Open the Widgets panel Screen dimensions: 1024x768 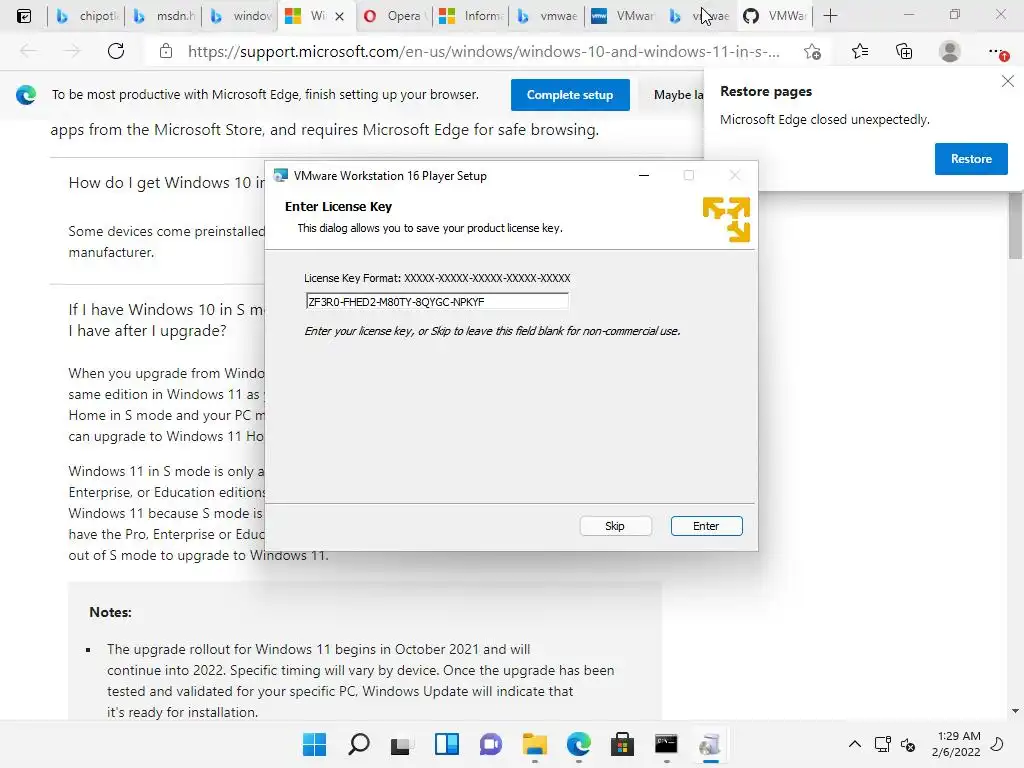[447, 744]
